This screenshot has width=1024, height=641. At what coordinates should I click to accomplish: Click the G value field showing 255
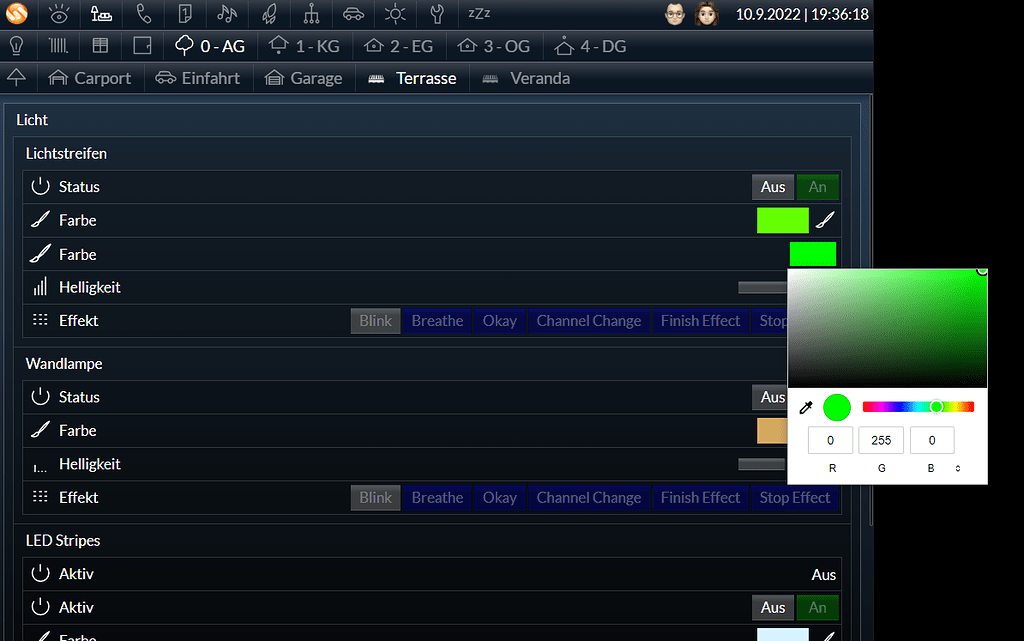click(881, 441)
